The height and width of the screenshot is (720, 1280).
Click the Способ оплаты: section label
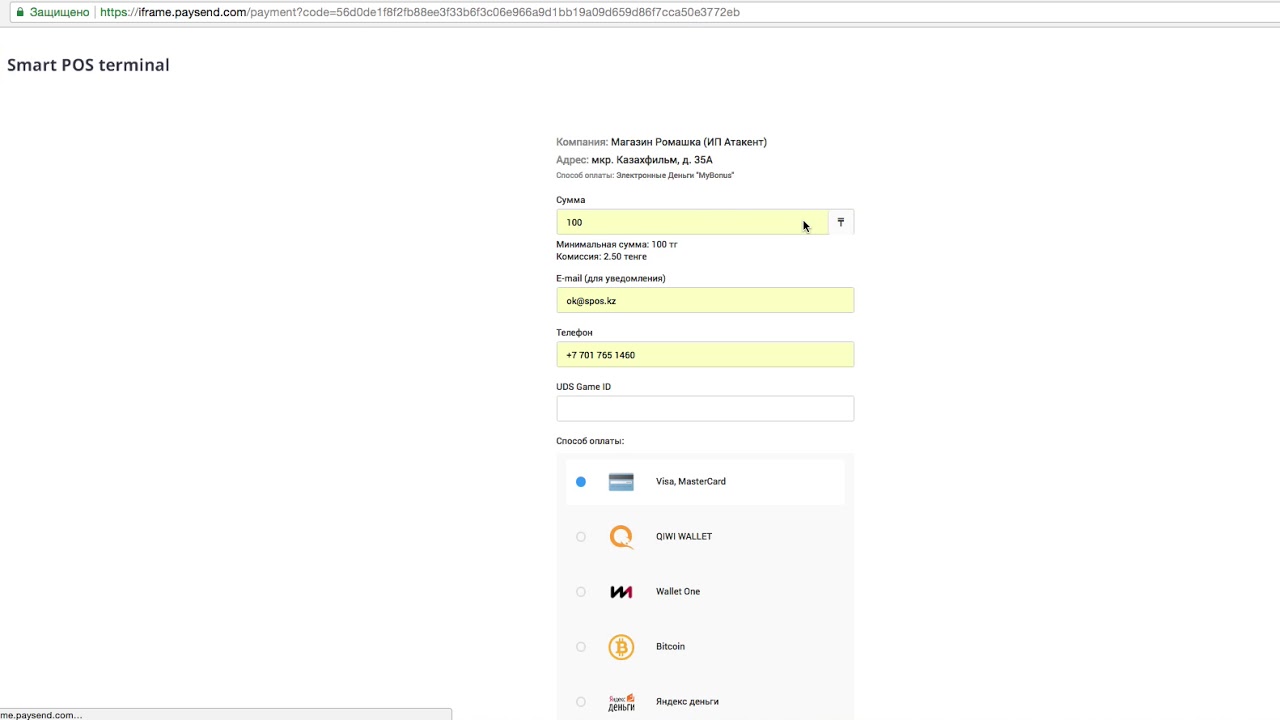pos(590,441)
